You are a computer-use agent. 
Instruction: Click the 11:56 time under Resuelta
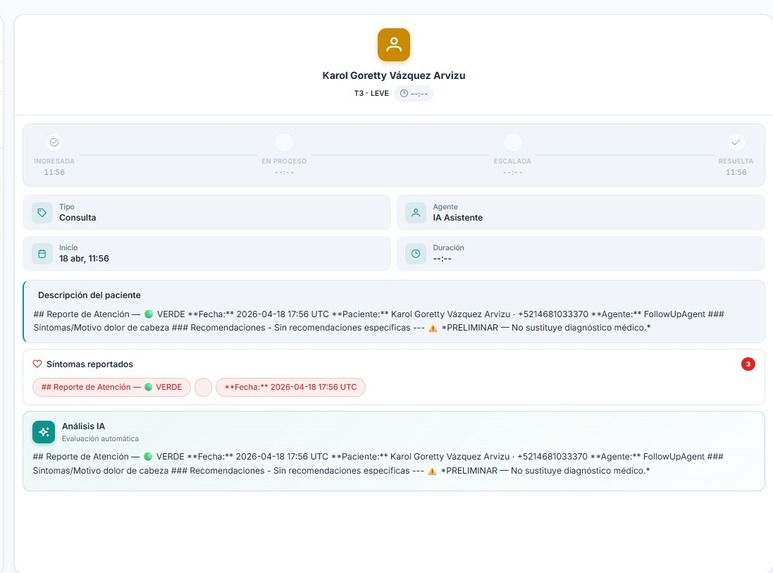tap(736, 172)
